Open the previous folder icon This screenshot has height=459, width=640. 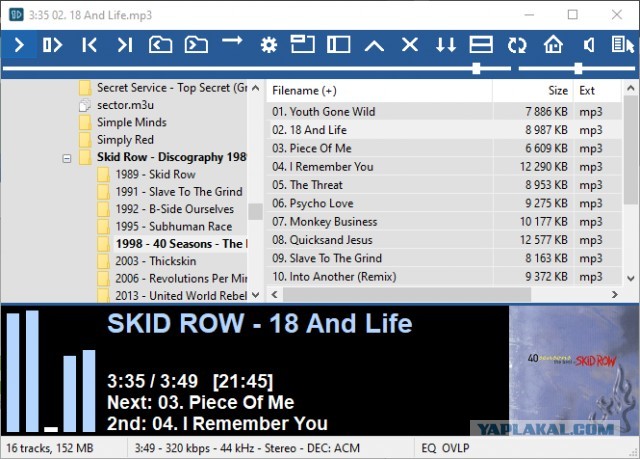(160, 44)
